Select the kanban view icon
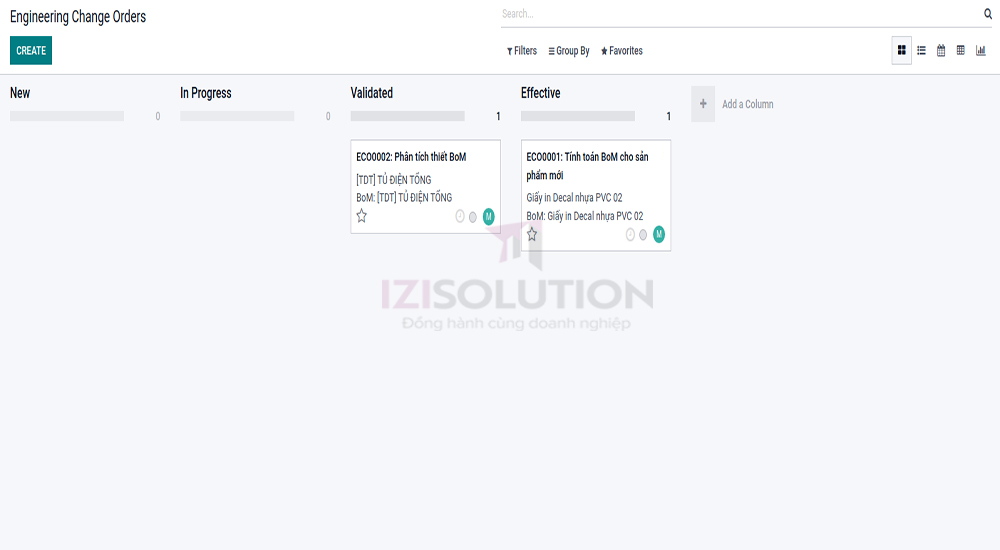Viewport: 1000px width, 550px height. 902,51
